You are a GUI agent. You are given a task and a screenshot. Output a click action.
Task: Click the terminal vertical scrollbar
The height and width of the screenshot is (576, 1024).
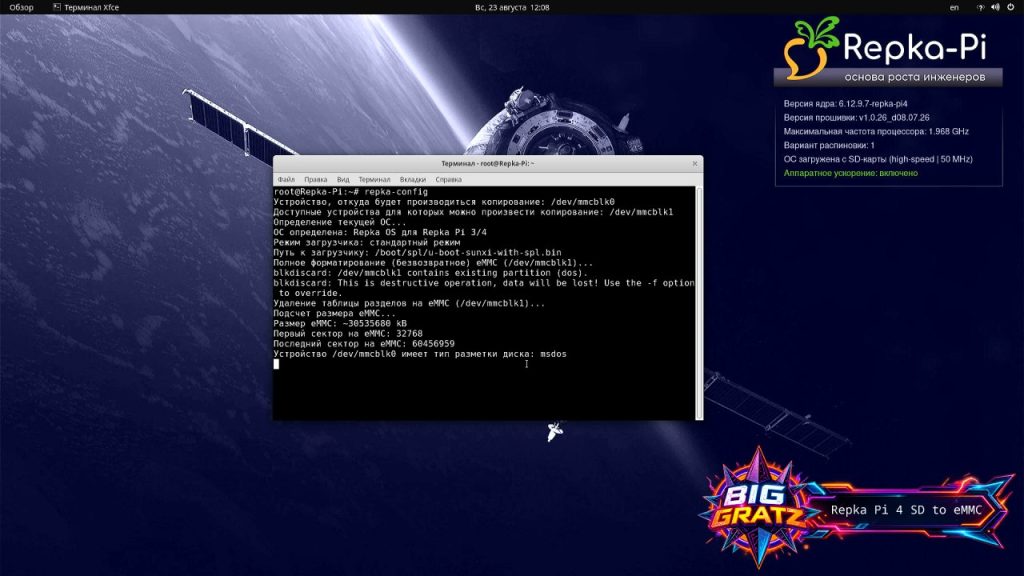[x=699, y=303]
